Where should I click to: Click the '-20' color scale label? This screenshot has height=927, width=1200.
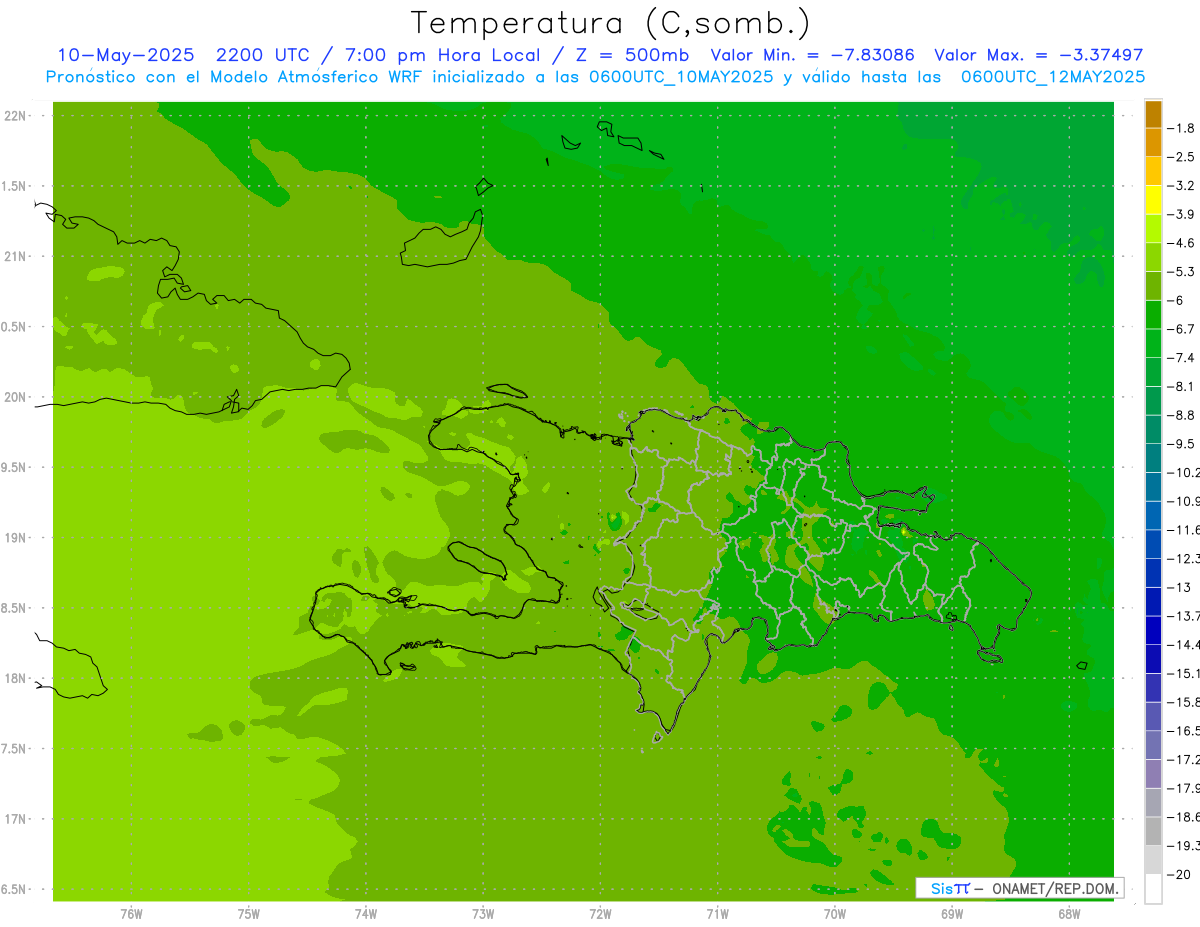tap(1179, 874)
